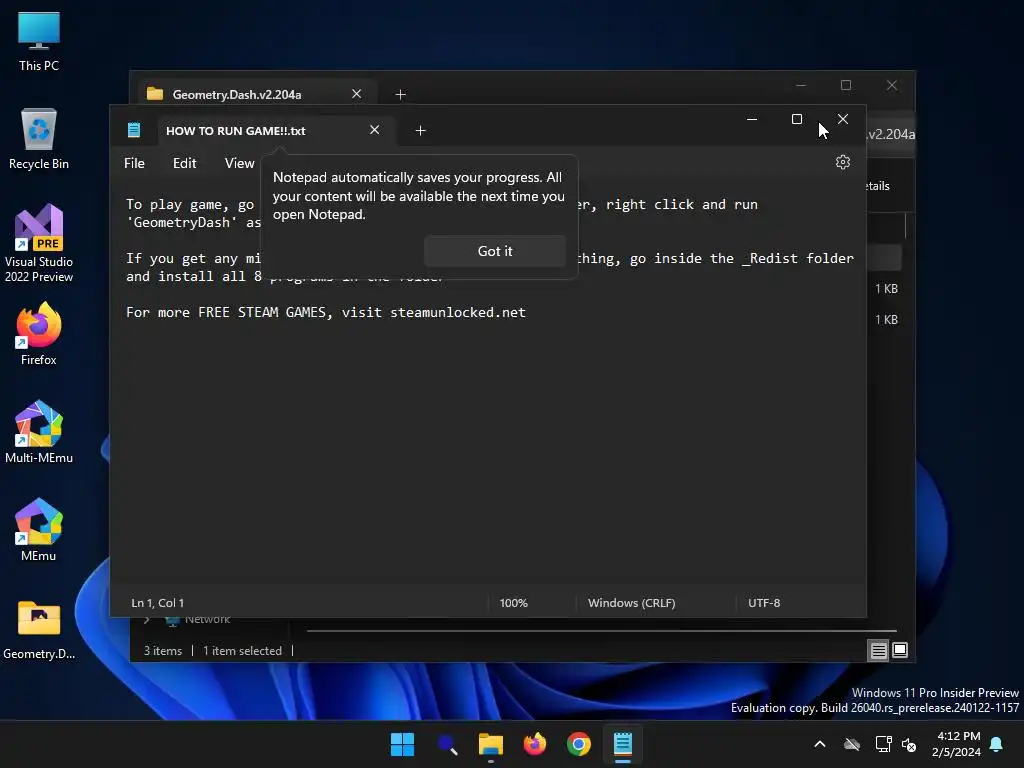This screenshot has width=1024, height=768.
Task: Open Notepad settings gear icon
Action: tap(842, 162)
